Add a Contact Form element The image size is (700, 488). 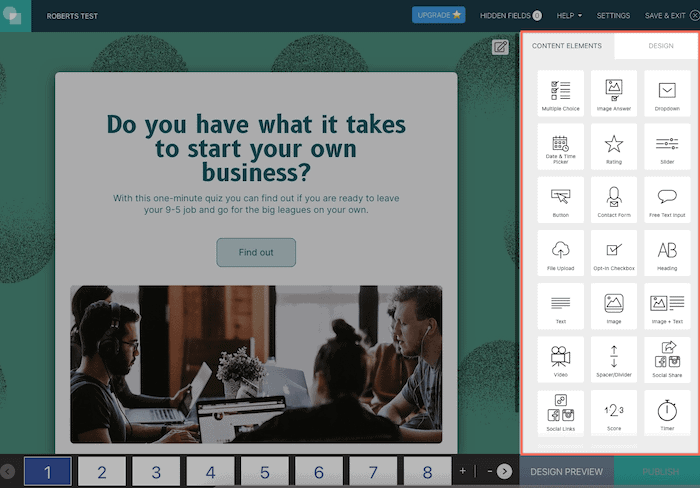point(614,200)
